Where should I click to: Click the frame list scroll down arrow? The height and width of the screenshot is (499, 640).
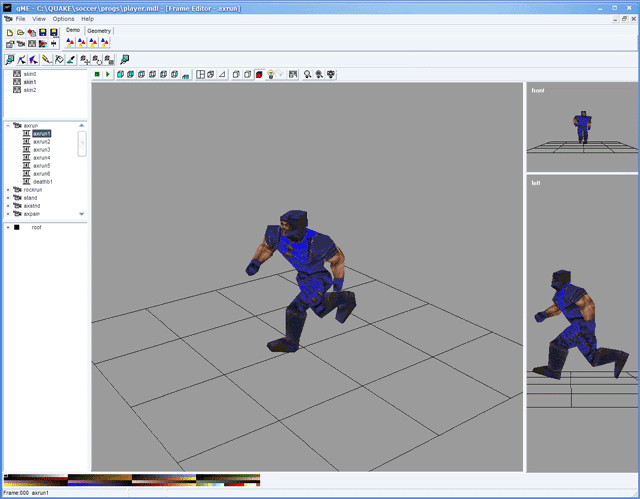pyautogui.click(x=82, y=214)
